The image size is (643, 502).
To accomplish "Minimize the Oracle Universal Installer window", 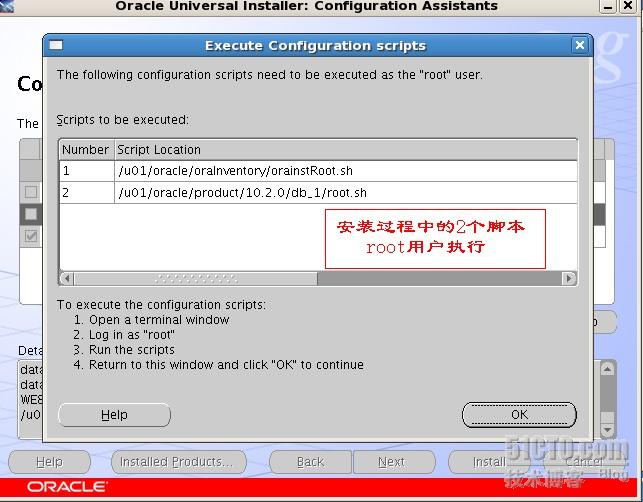I will click(x=609, y=6).
